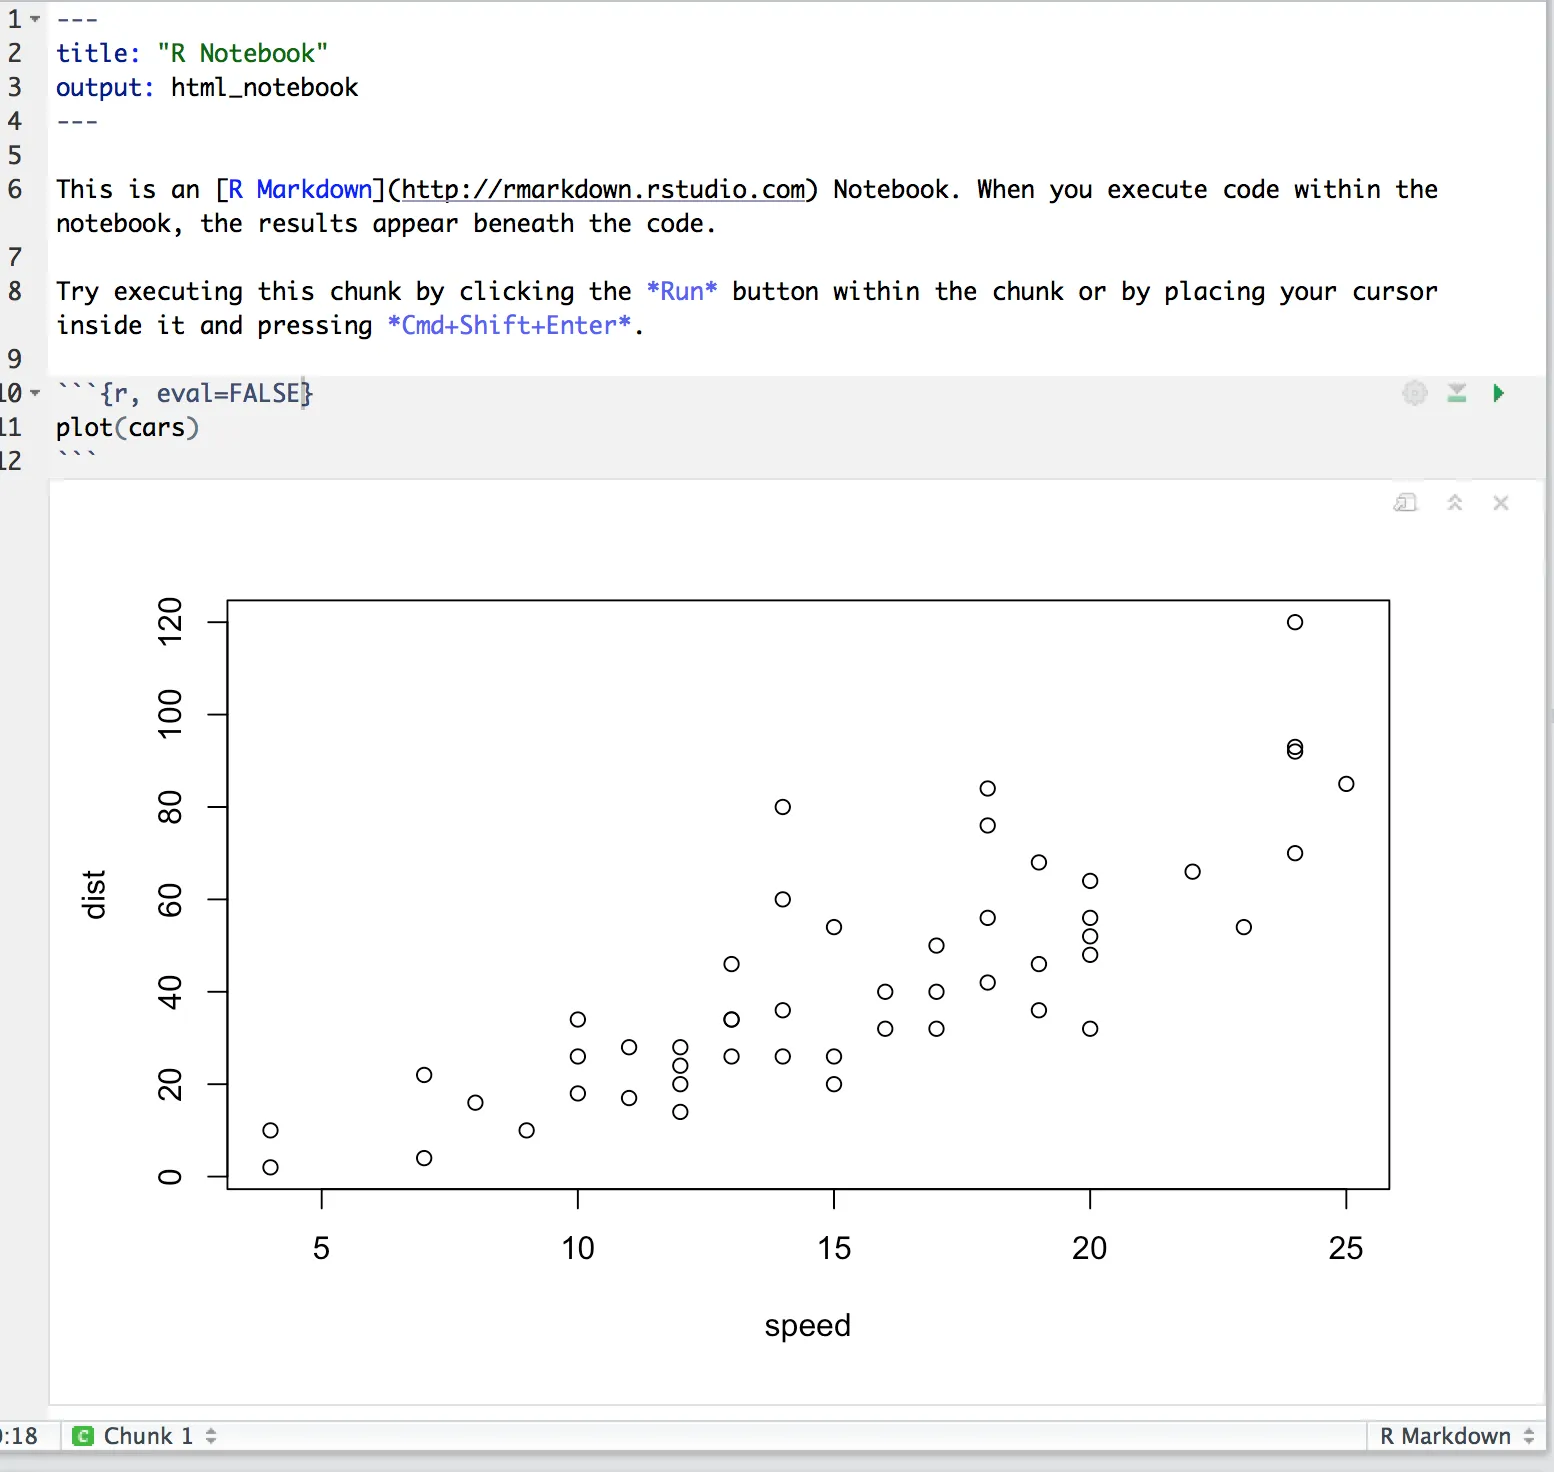
Task: Click line number 9 in the gutter
Action: (x=14, y=359)
